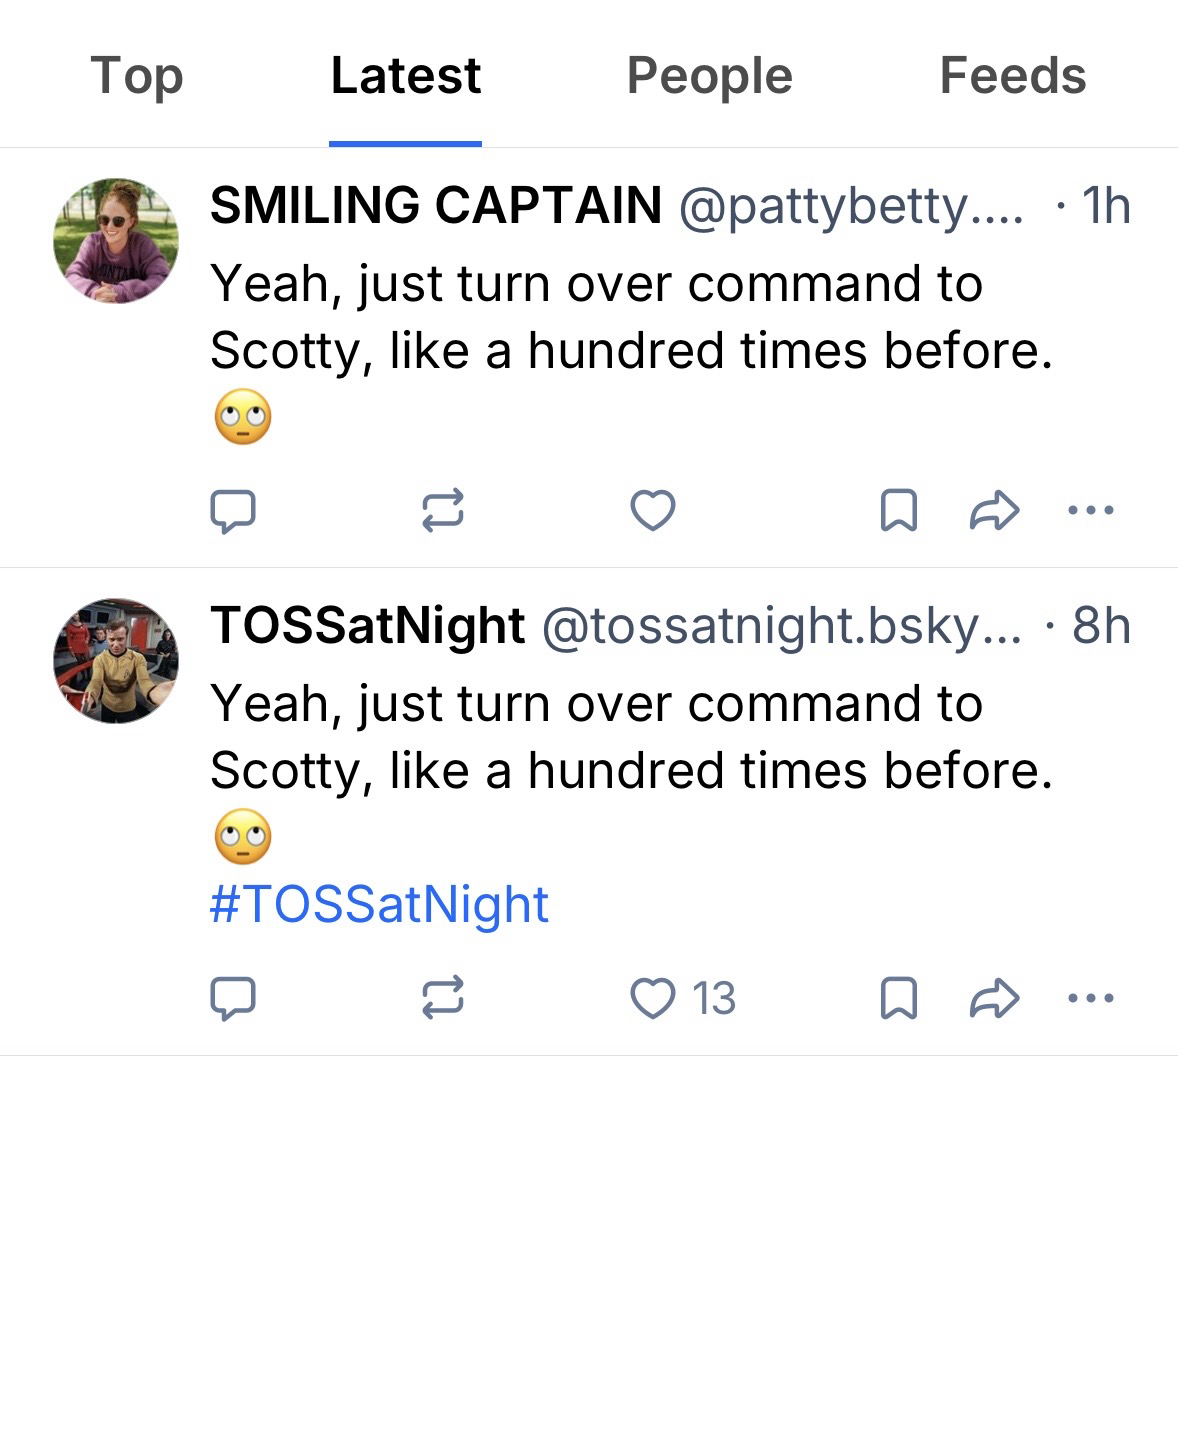
Task: Switch to the People tab
Action: click(x=709, y=76)
